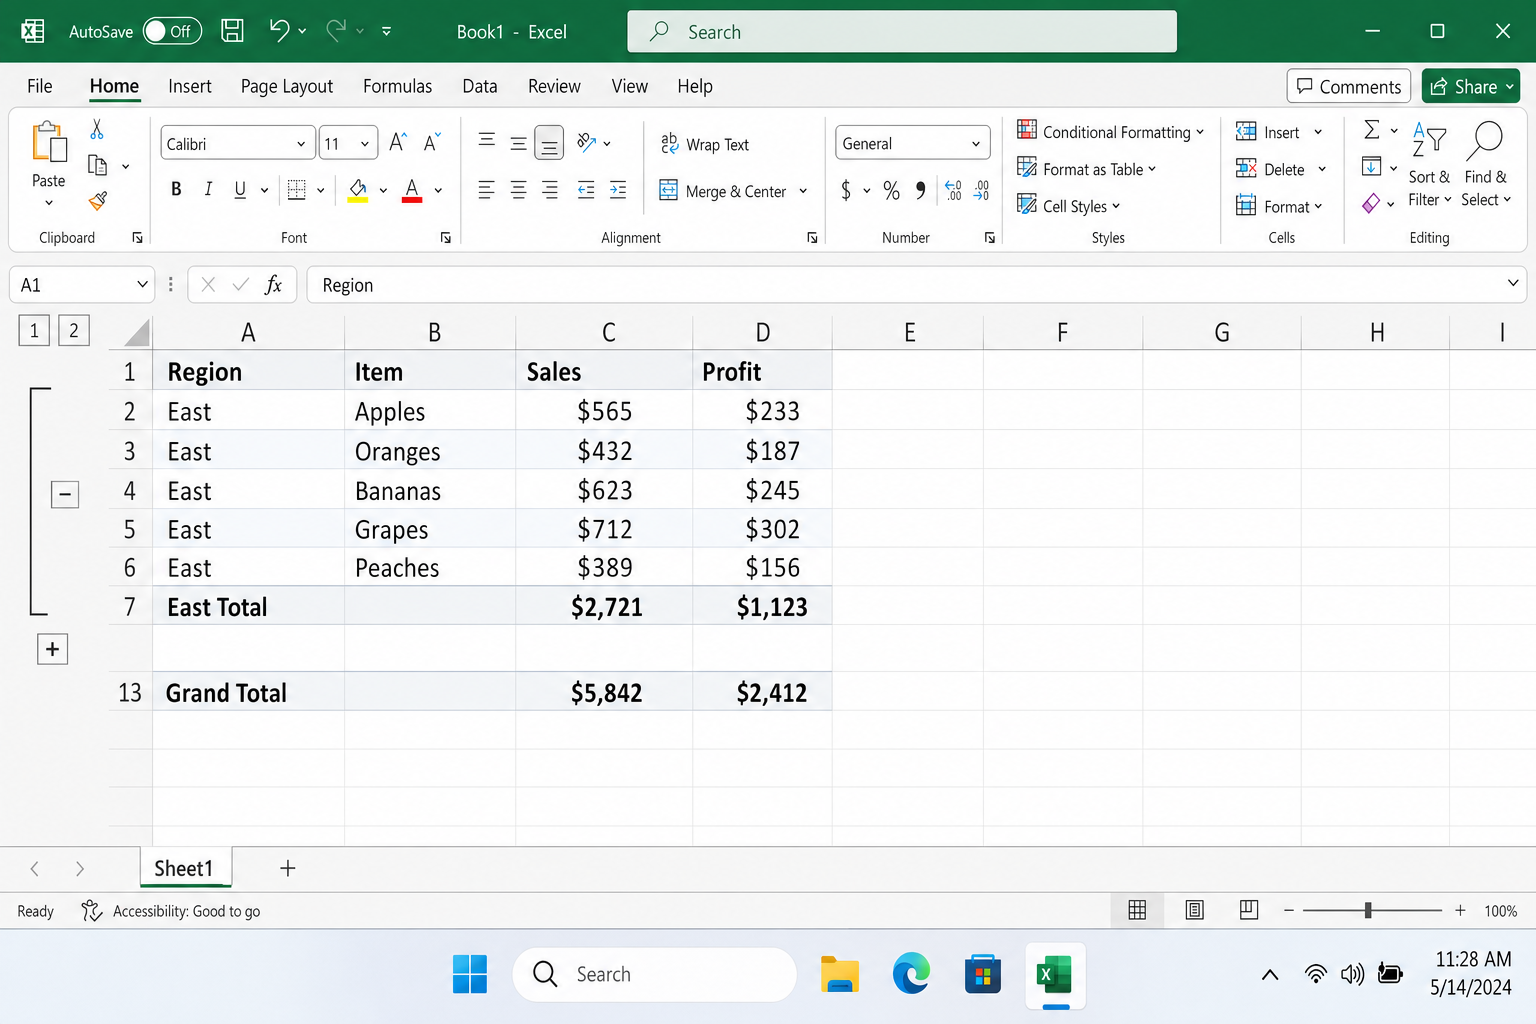Undo the last action
The height and width of the screenshot is (1024, 1536).
coord(279,31)
